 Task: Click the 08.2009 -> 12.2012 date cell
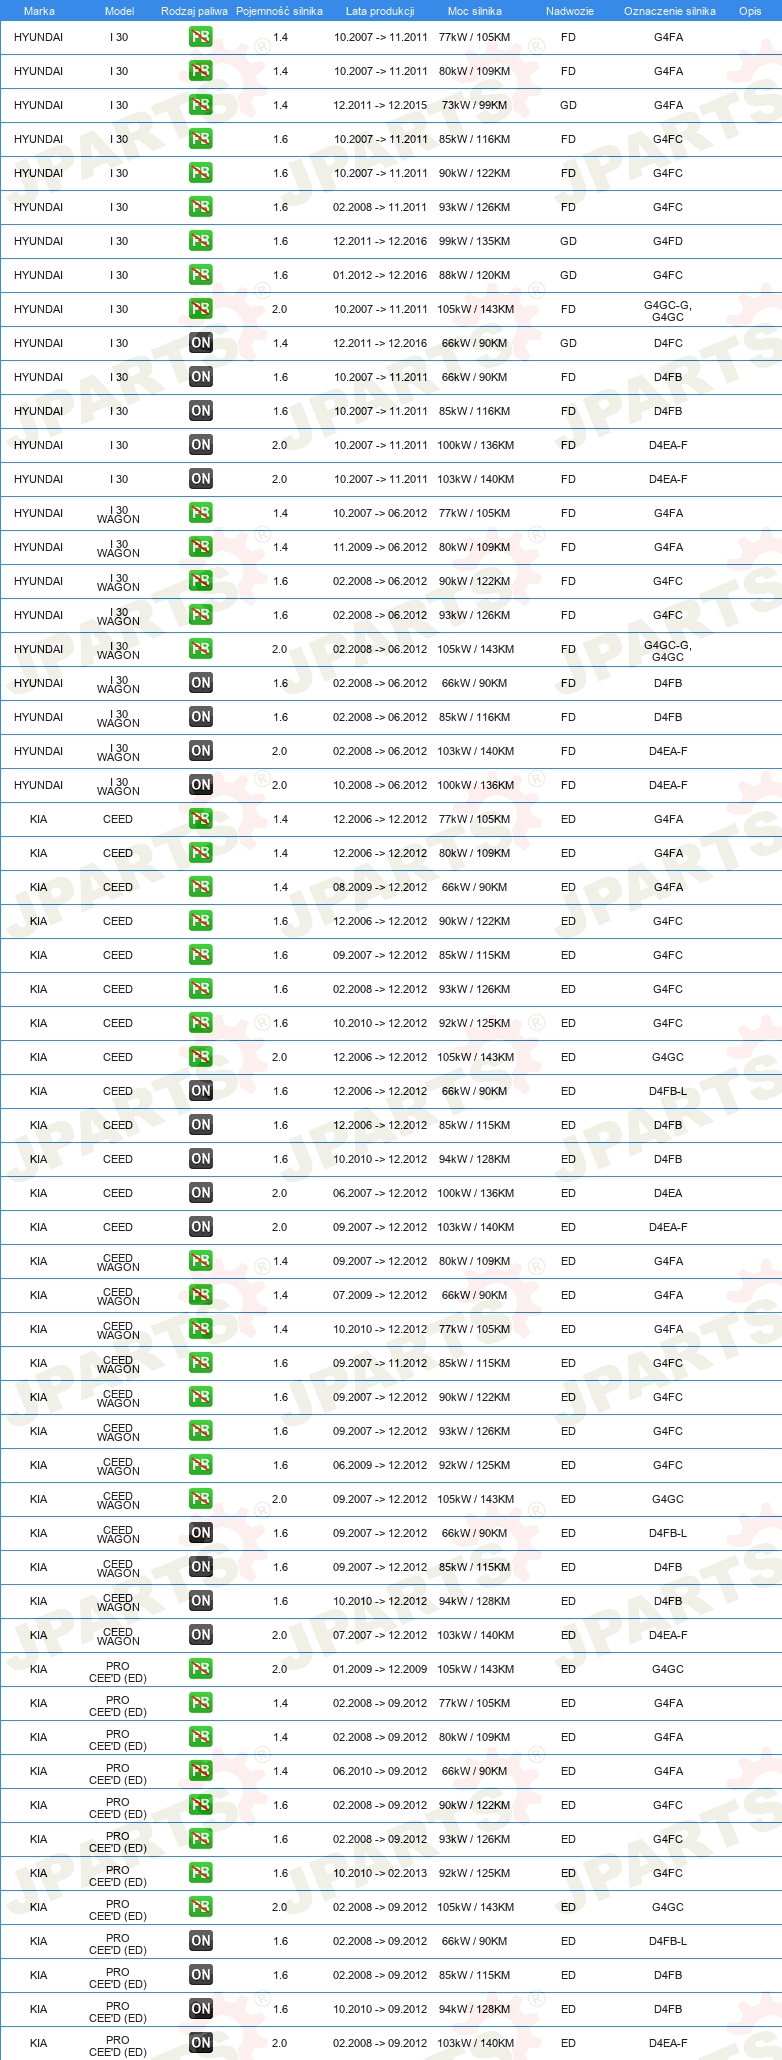tap(380, 887)
